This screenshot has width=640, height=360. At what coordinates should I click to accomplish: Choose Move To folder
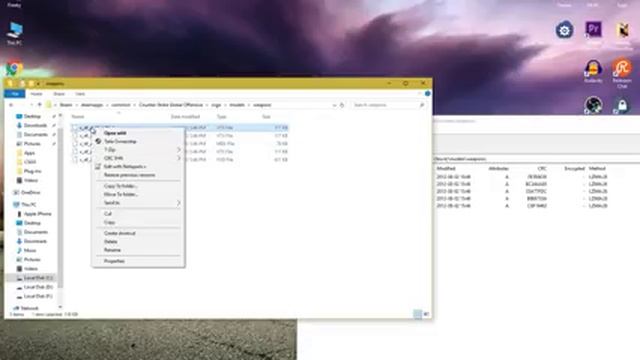(x=138, y=194)
